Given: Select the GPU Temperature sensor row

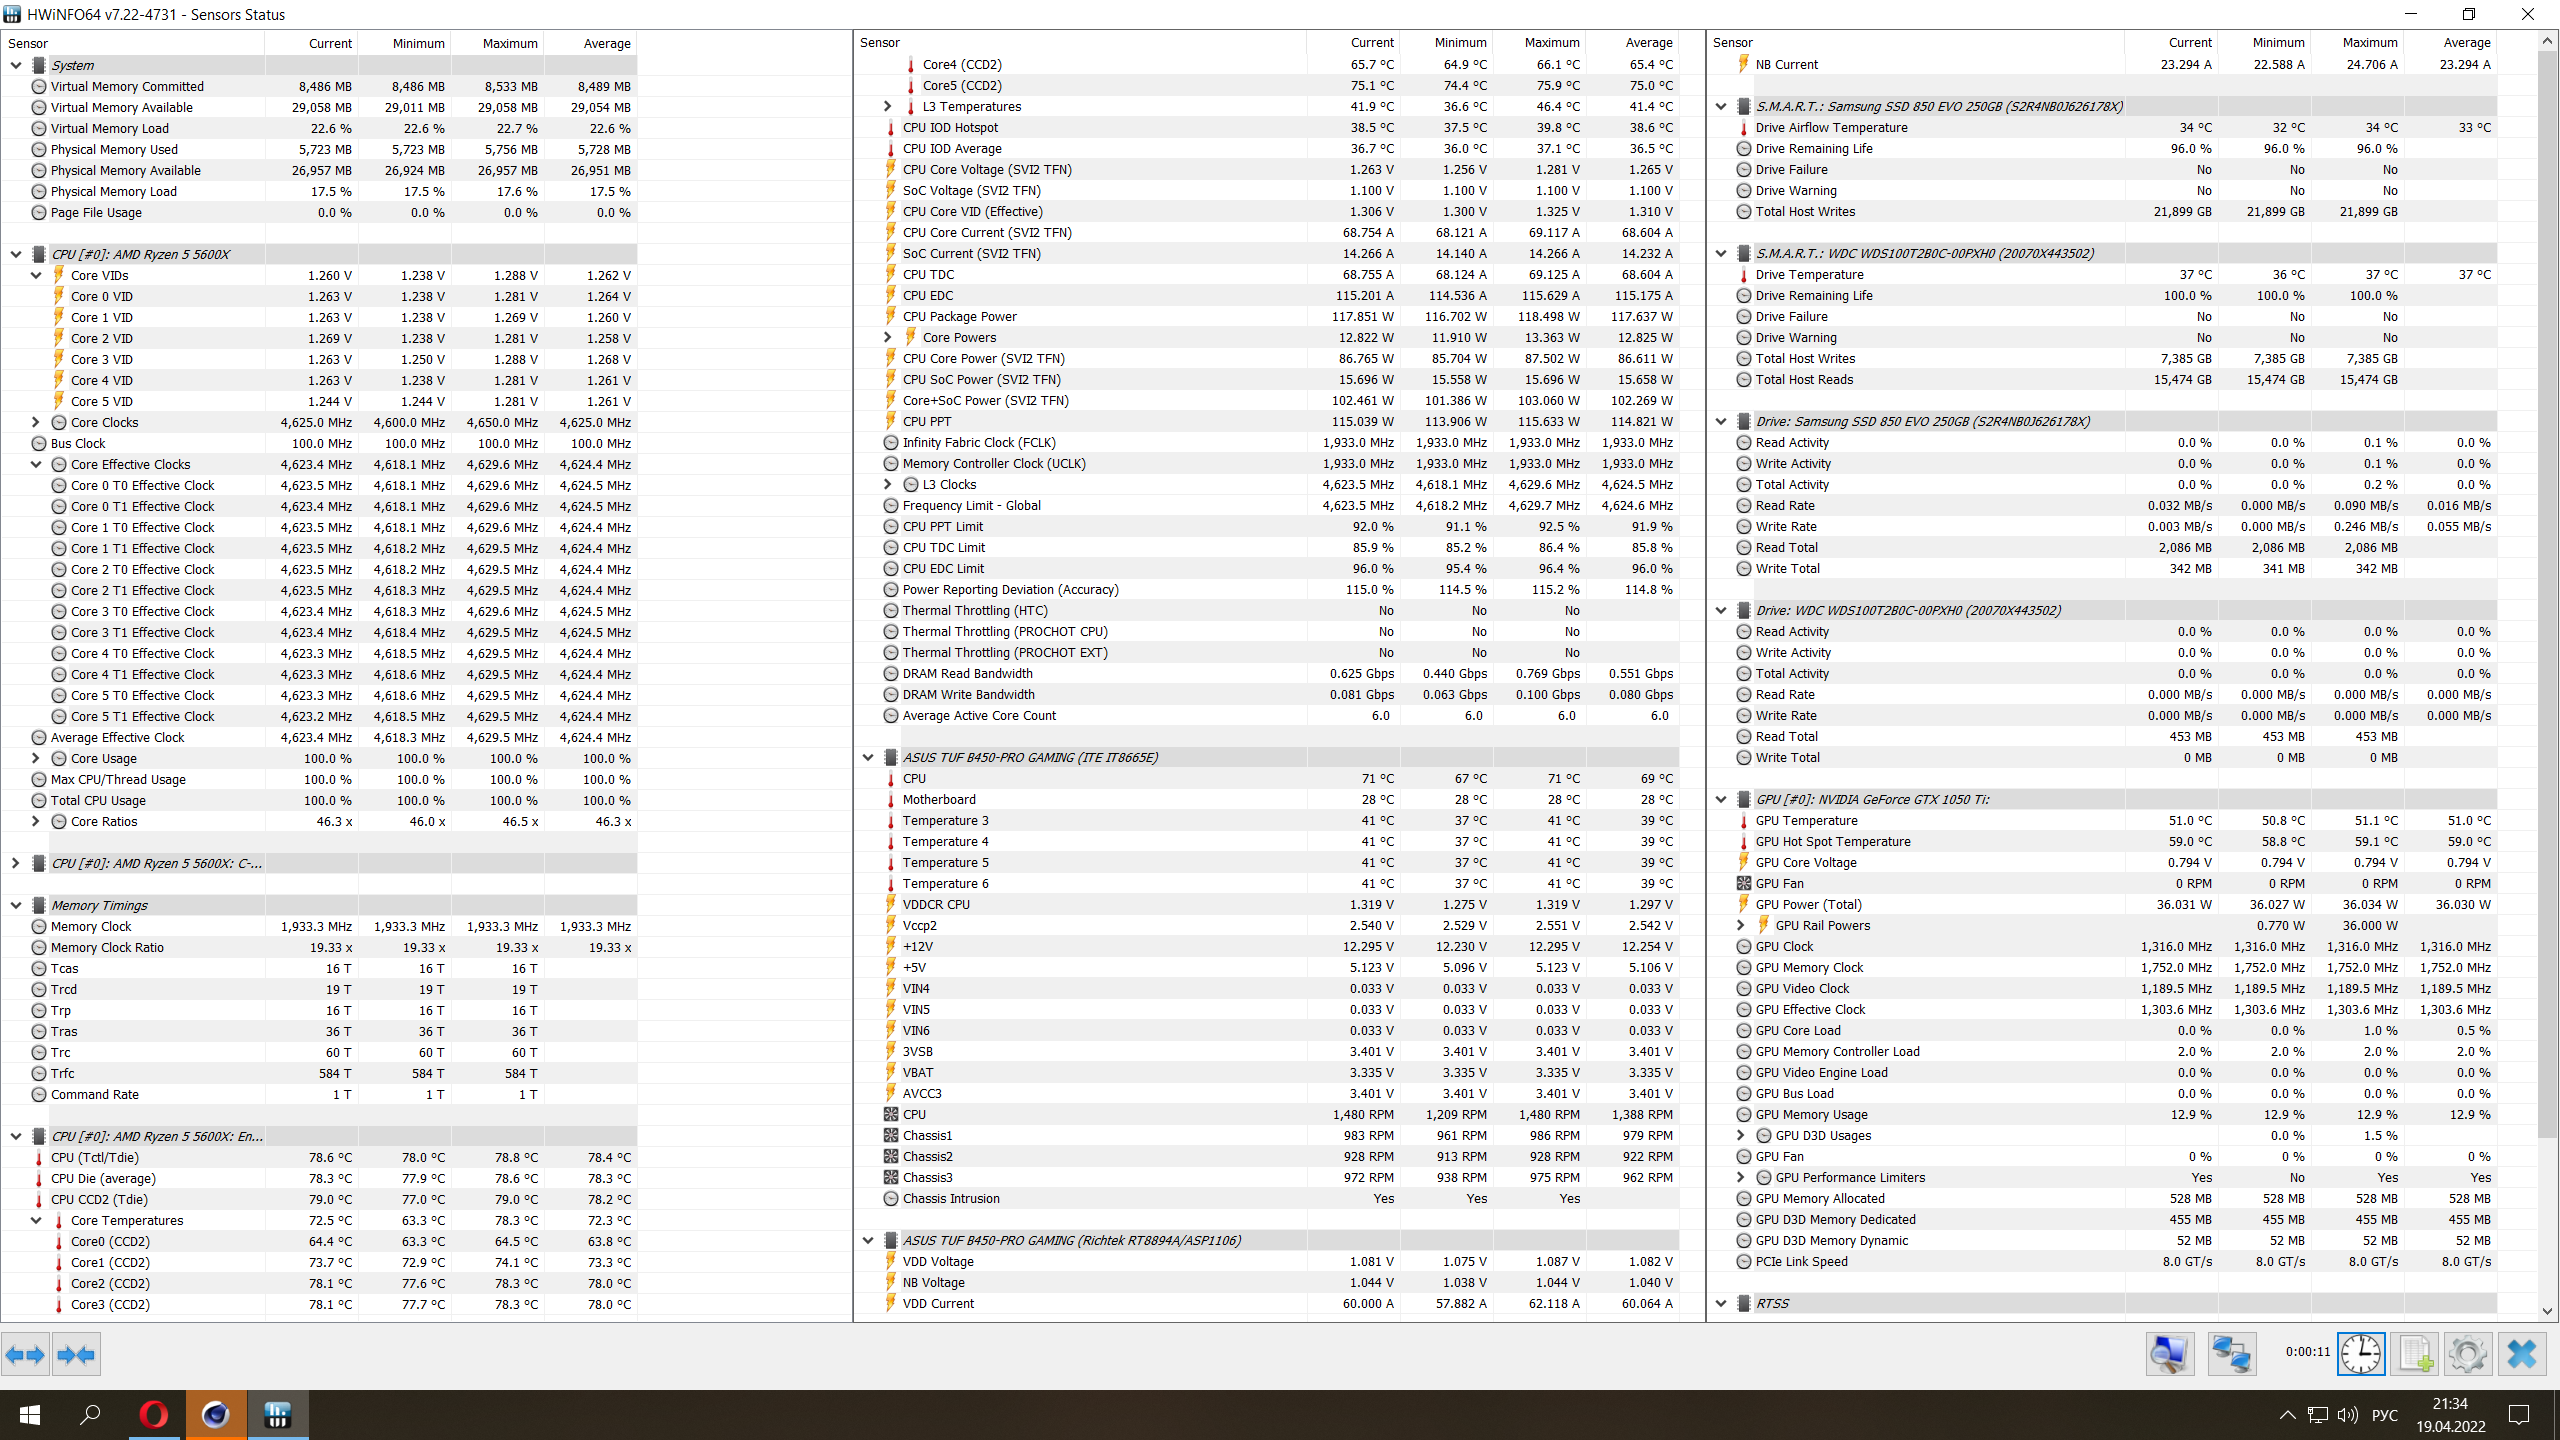Looking at the screenshot, I should [1806, 820].
